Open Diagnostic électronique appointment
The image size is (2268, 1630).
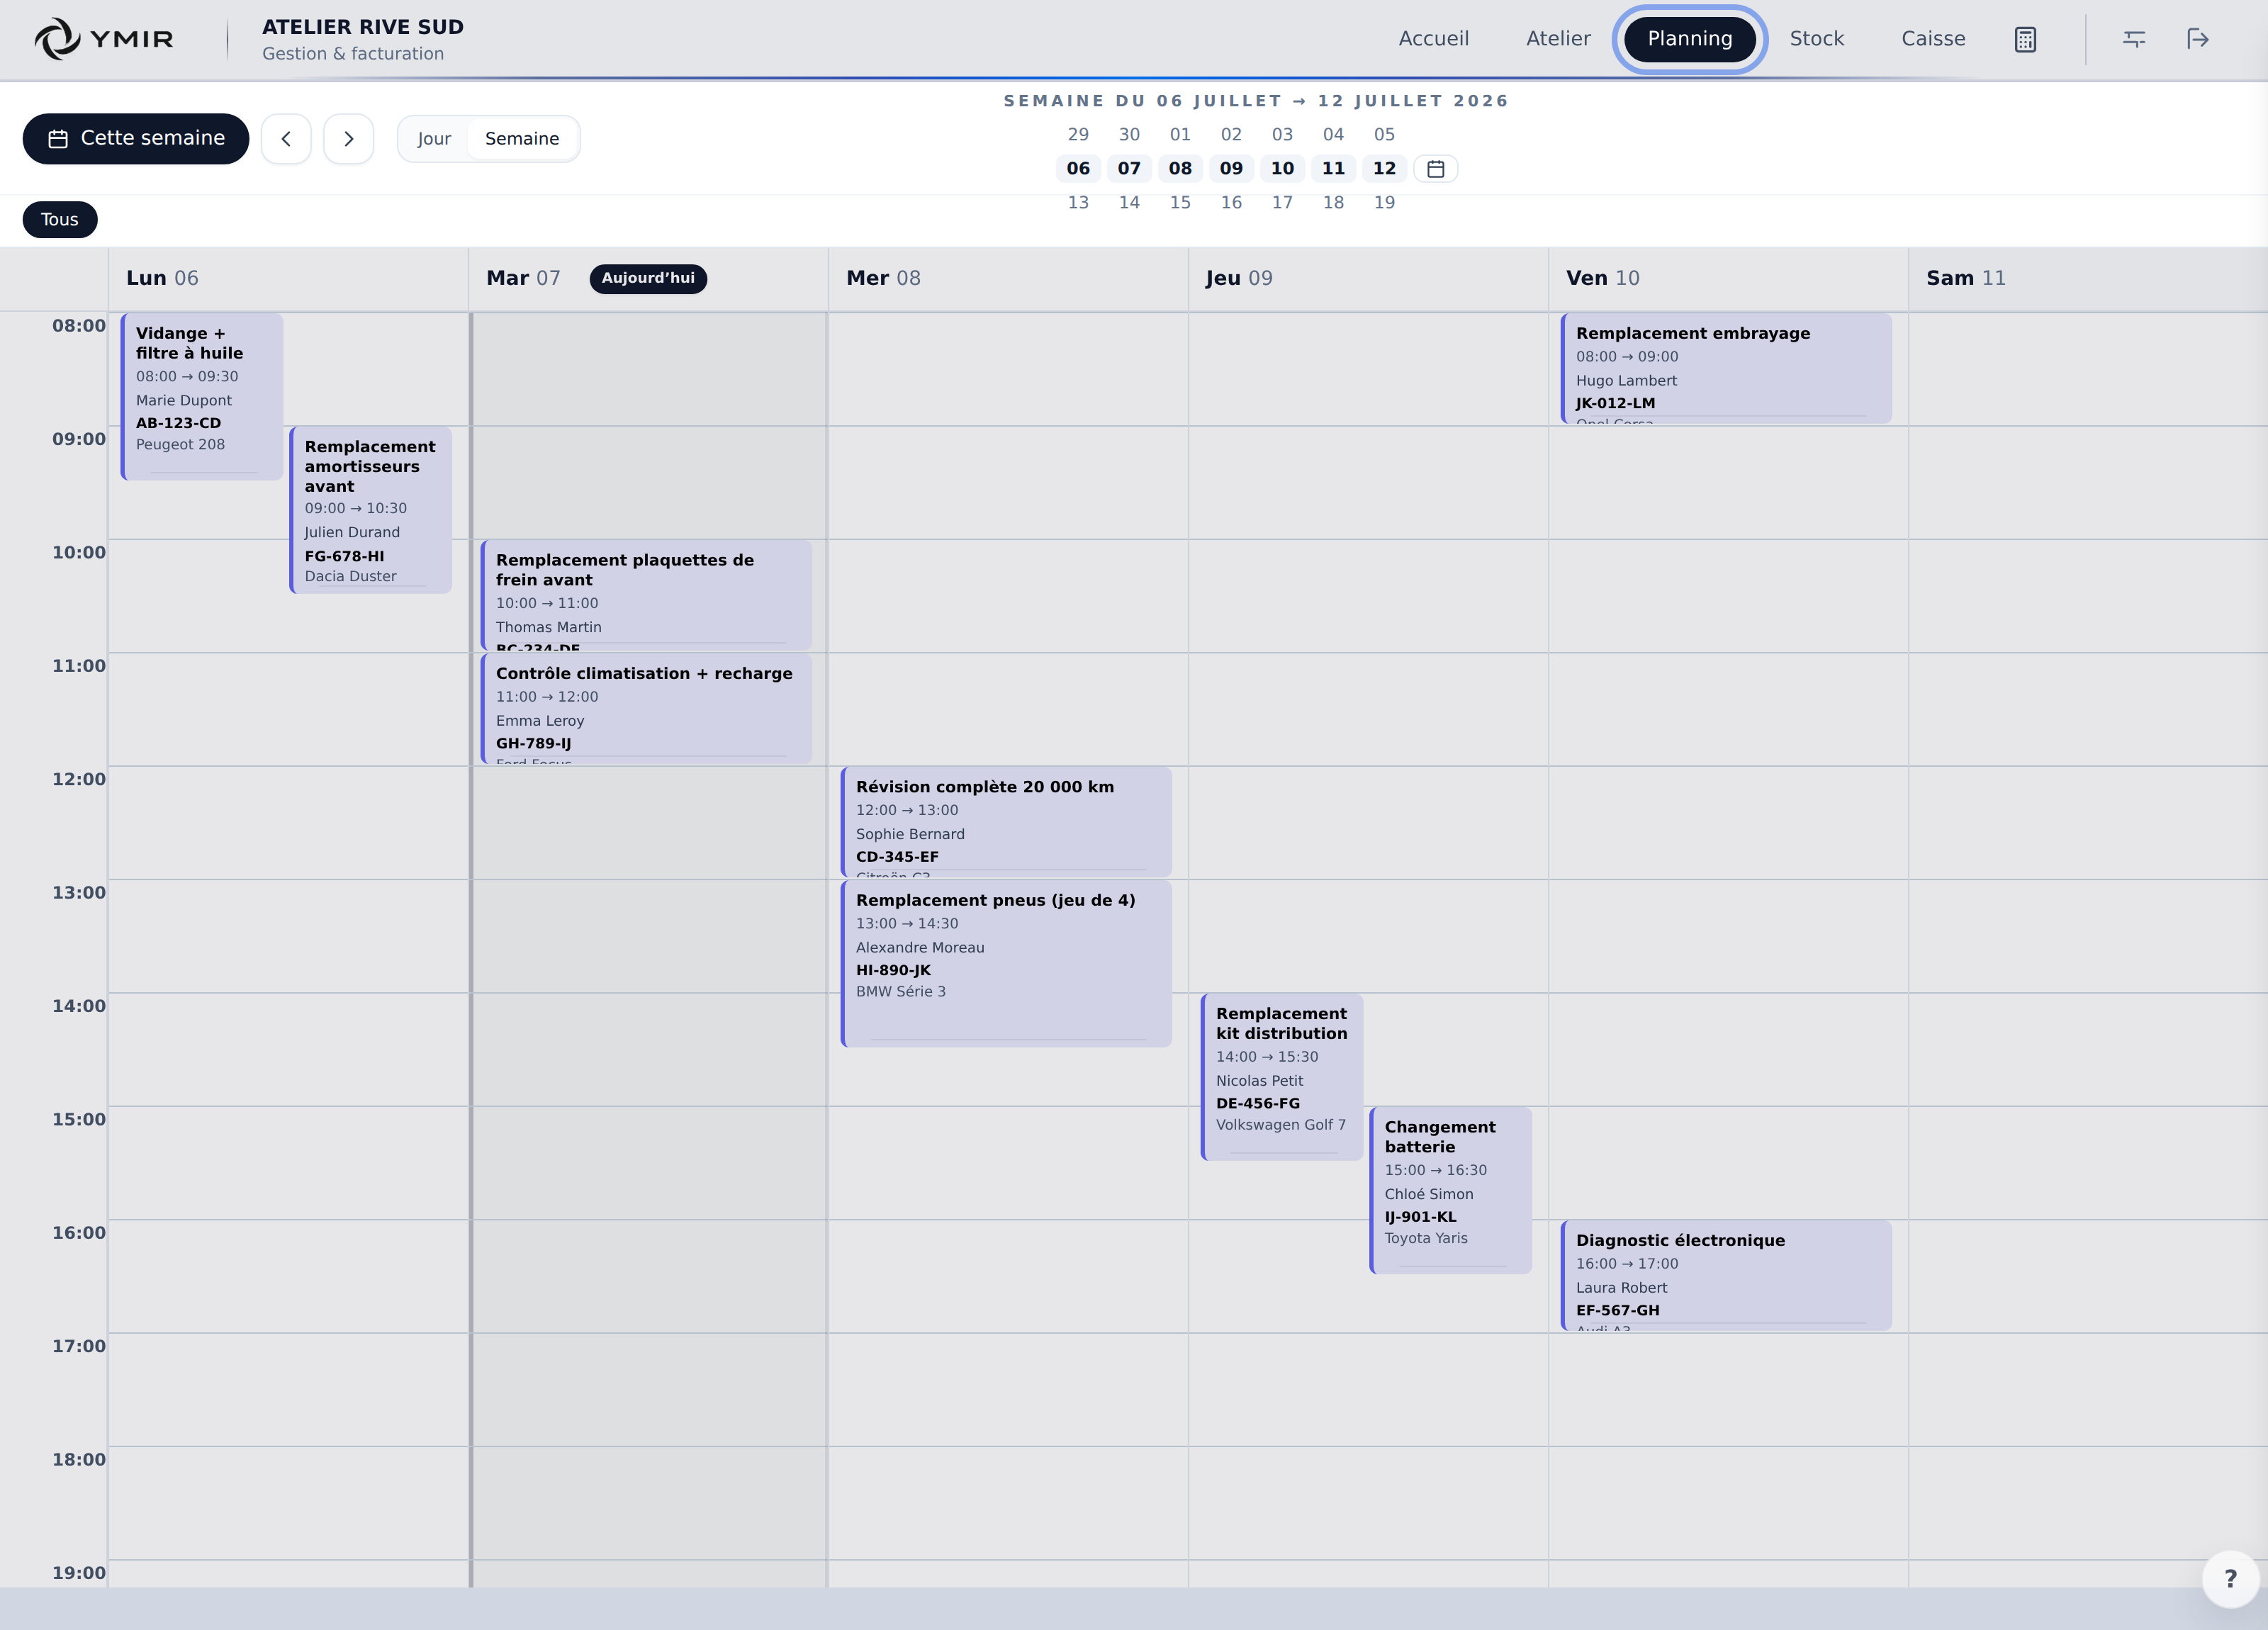[1726, 1276]
